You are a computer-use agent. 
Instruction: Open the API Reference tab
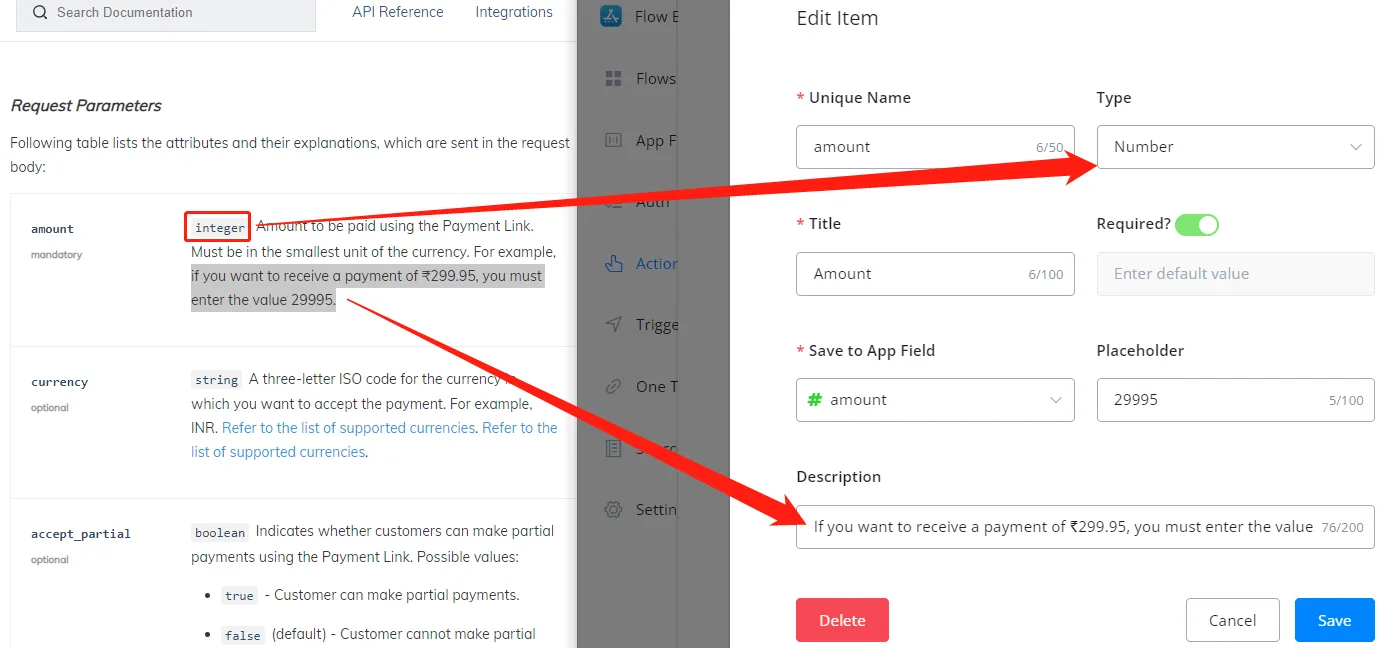tap(398, 12)
